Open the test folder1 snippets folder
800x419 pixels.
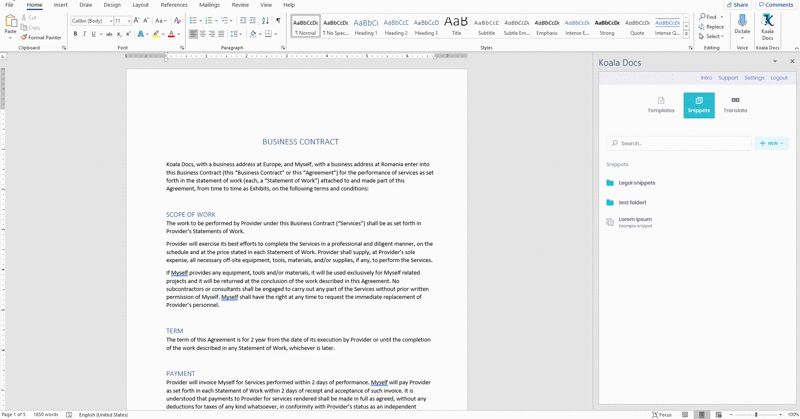coord(627,203)
